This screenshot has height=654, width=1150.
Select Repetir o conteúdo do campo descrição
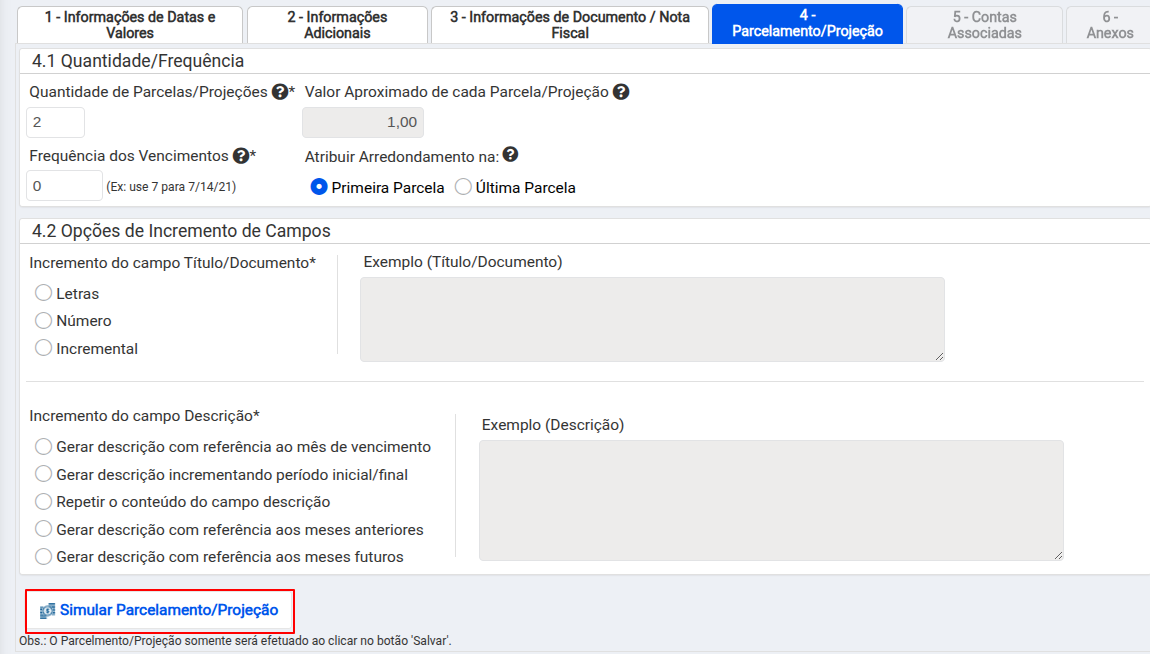tap(43, 501)
